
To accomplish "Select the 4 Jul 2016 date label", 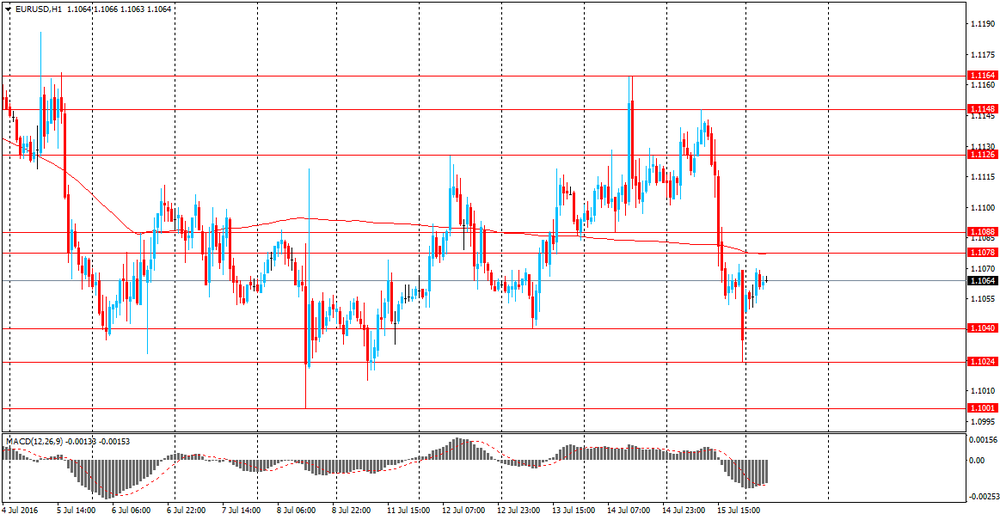I will (20, 510).
